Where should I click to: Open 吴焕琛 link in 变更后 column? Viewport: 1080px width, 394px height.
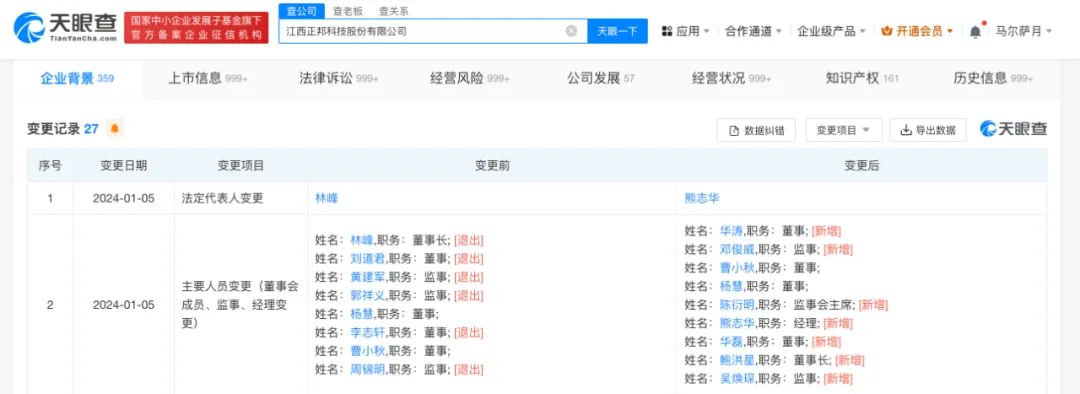pyautogui.click(x=737, y=378)
